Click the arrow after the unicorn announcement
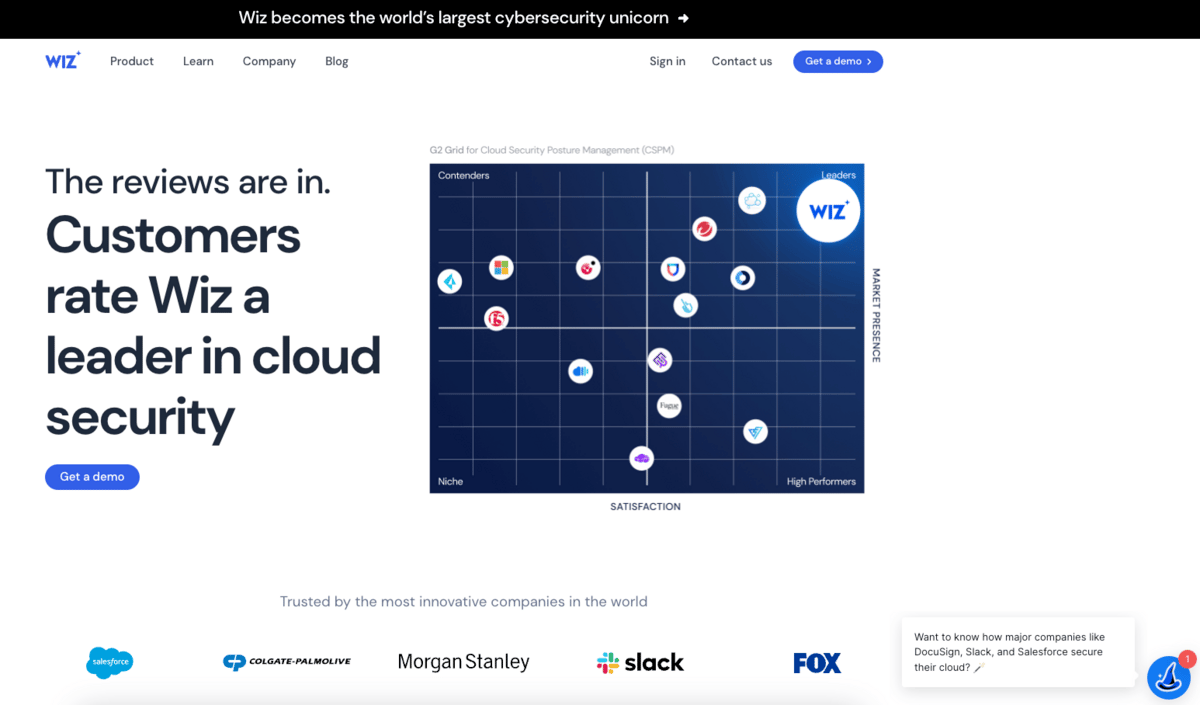1200x705 pixels. pyautogui.click(x=683, y=18)
